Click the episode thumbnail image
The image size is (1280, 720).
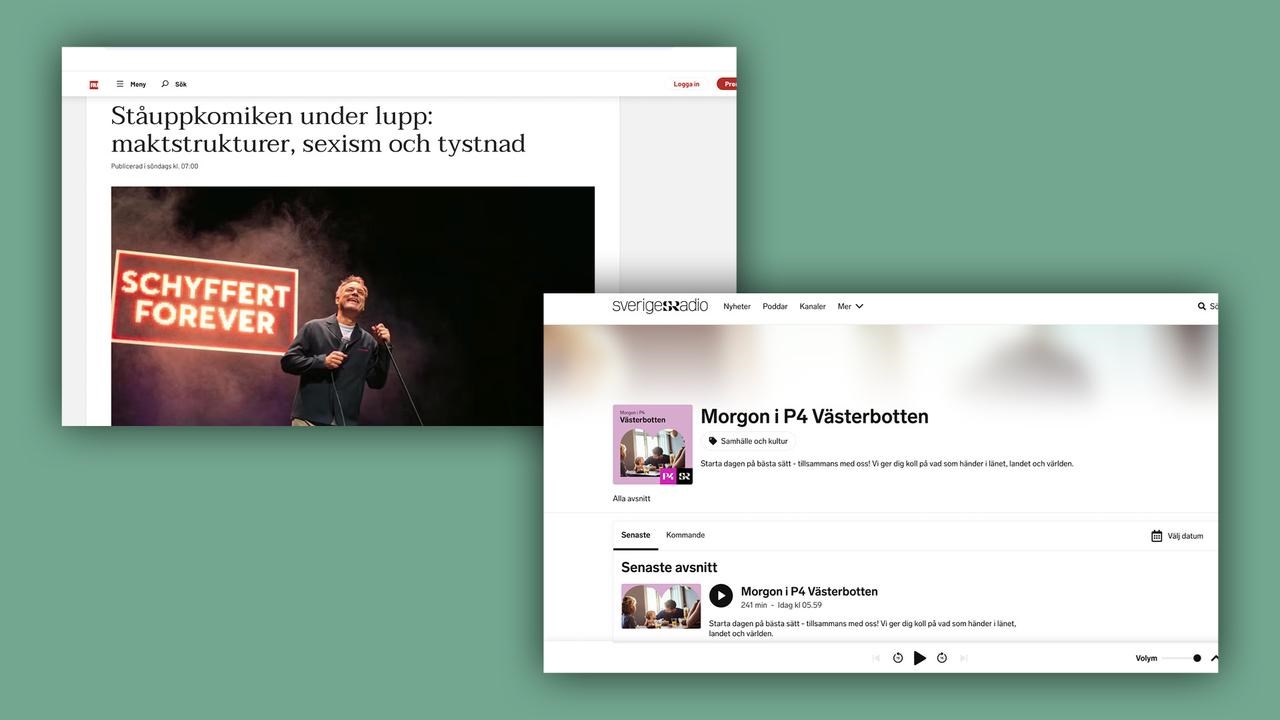tap(661, 606)
